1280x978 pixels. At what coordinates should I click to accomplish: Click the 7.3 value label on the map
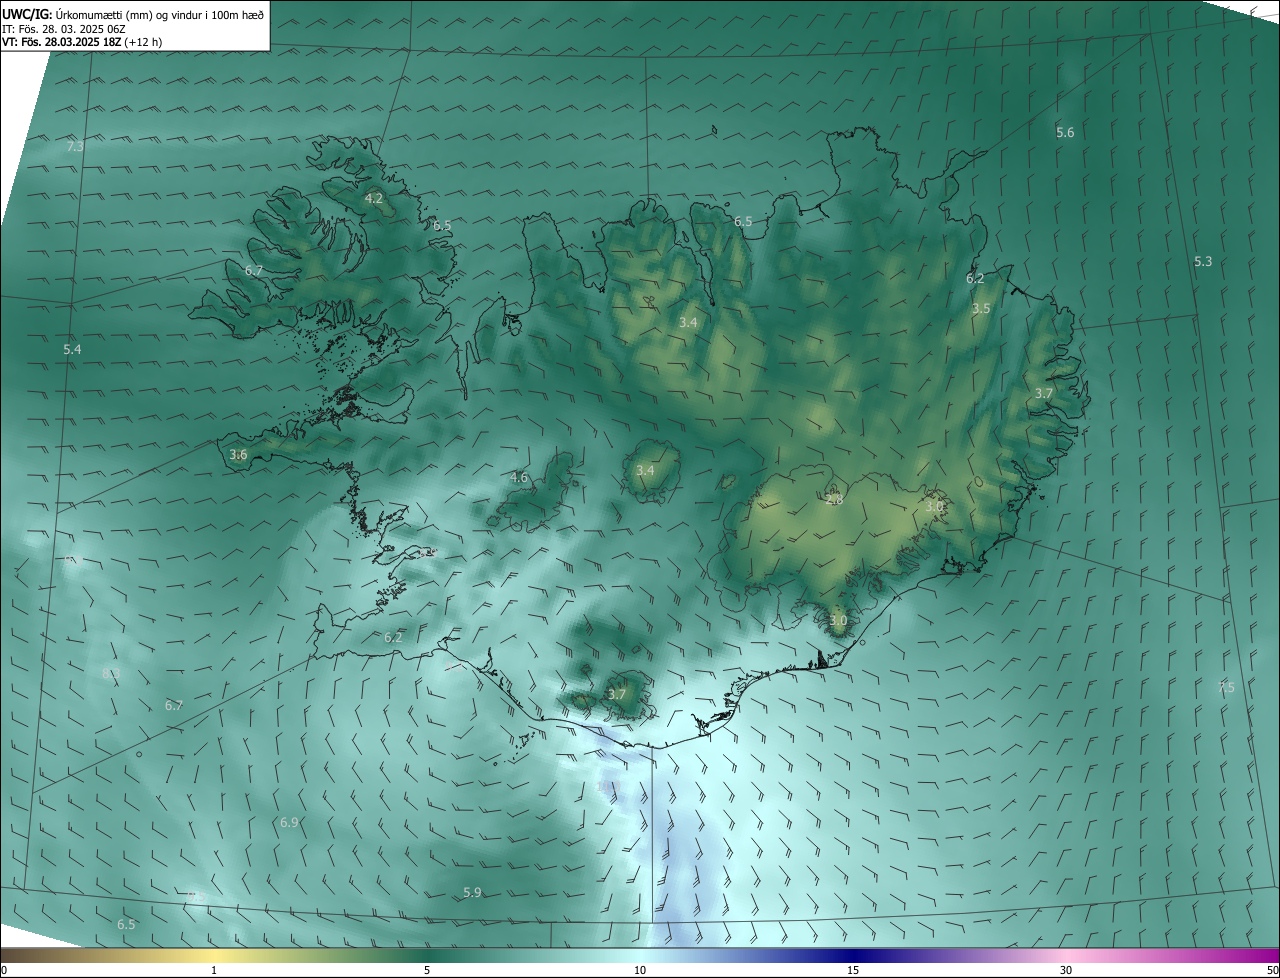pos(75,147)
